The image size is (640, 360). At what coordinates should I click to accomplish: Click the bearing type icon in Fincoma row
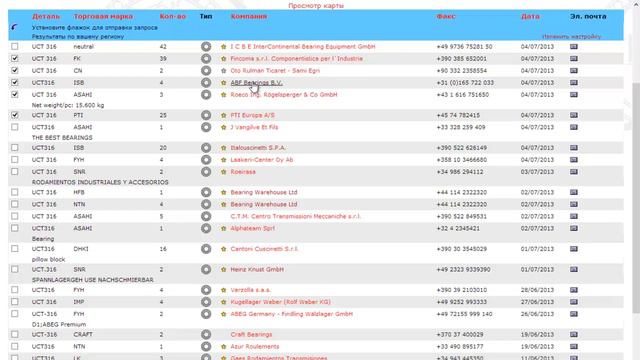point(206,58)
